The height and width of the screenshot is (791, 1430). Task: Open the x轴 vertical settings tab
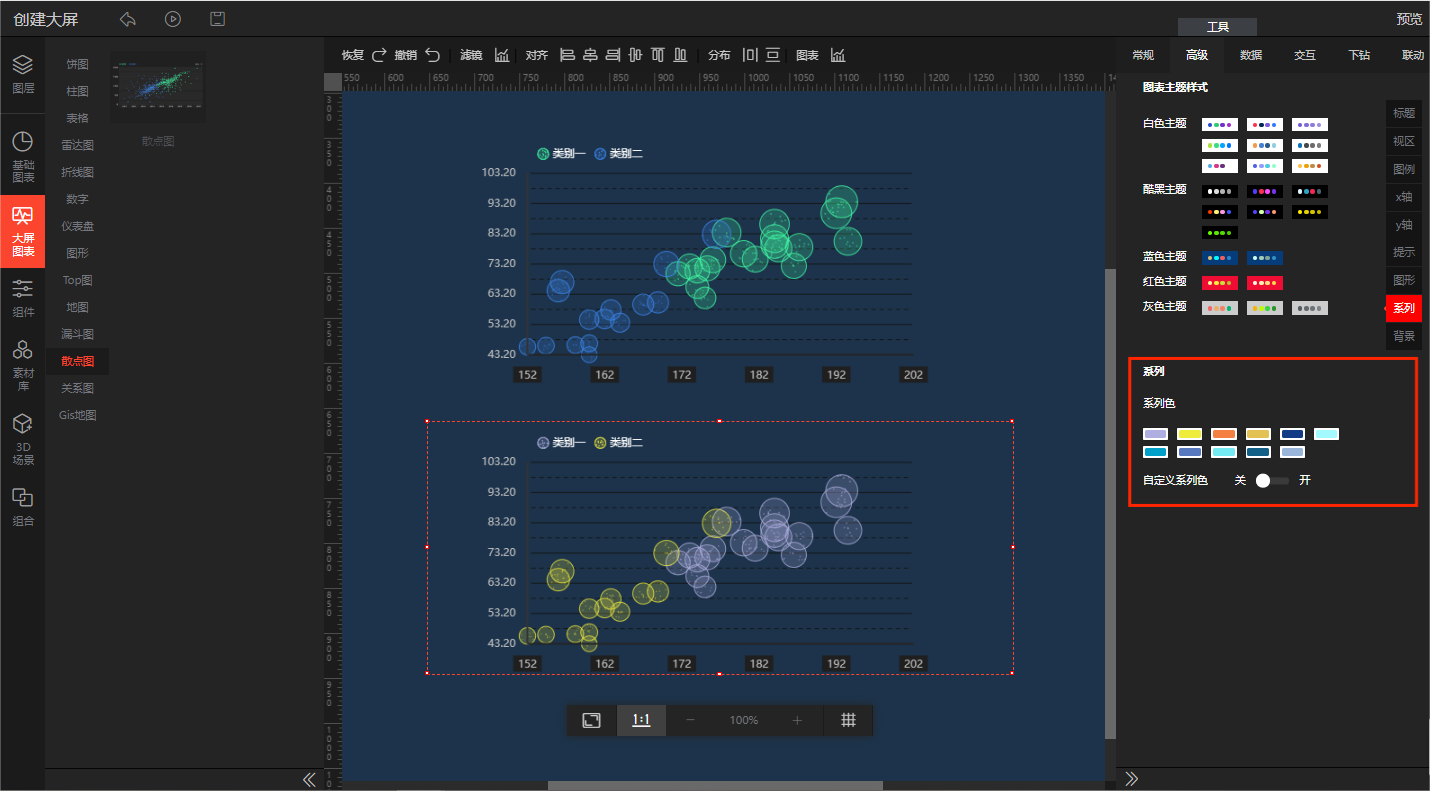(x=1404, y=197)
